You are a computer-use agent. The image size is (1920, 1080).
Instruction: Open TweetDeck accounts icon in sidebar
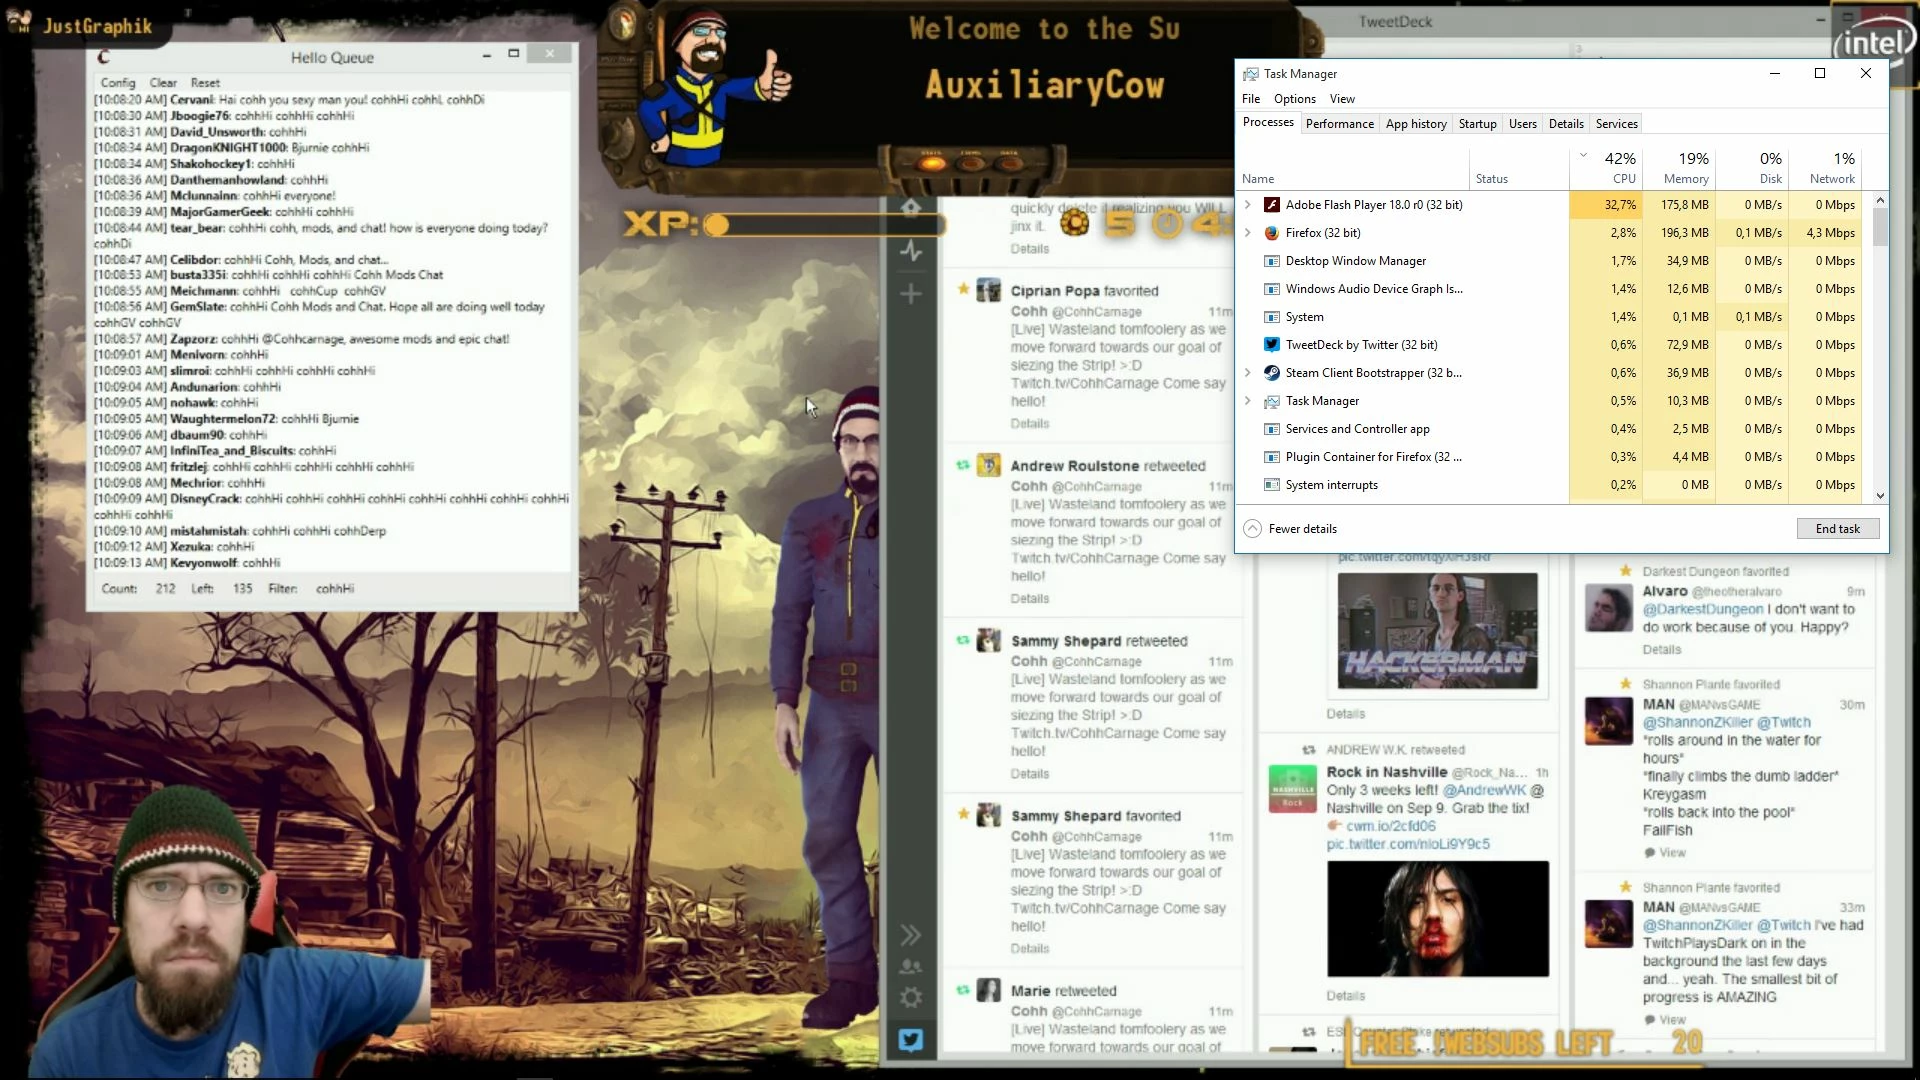[x=910, y=967]
